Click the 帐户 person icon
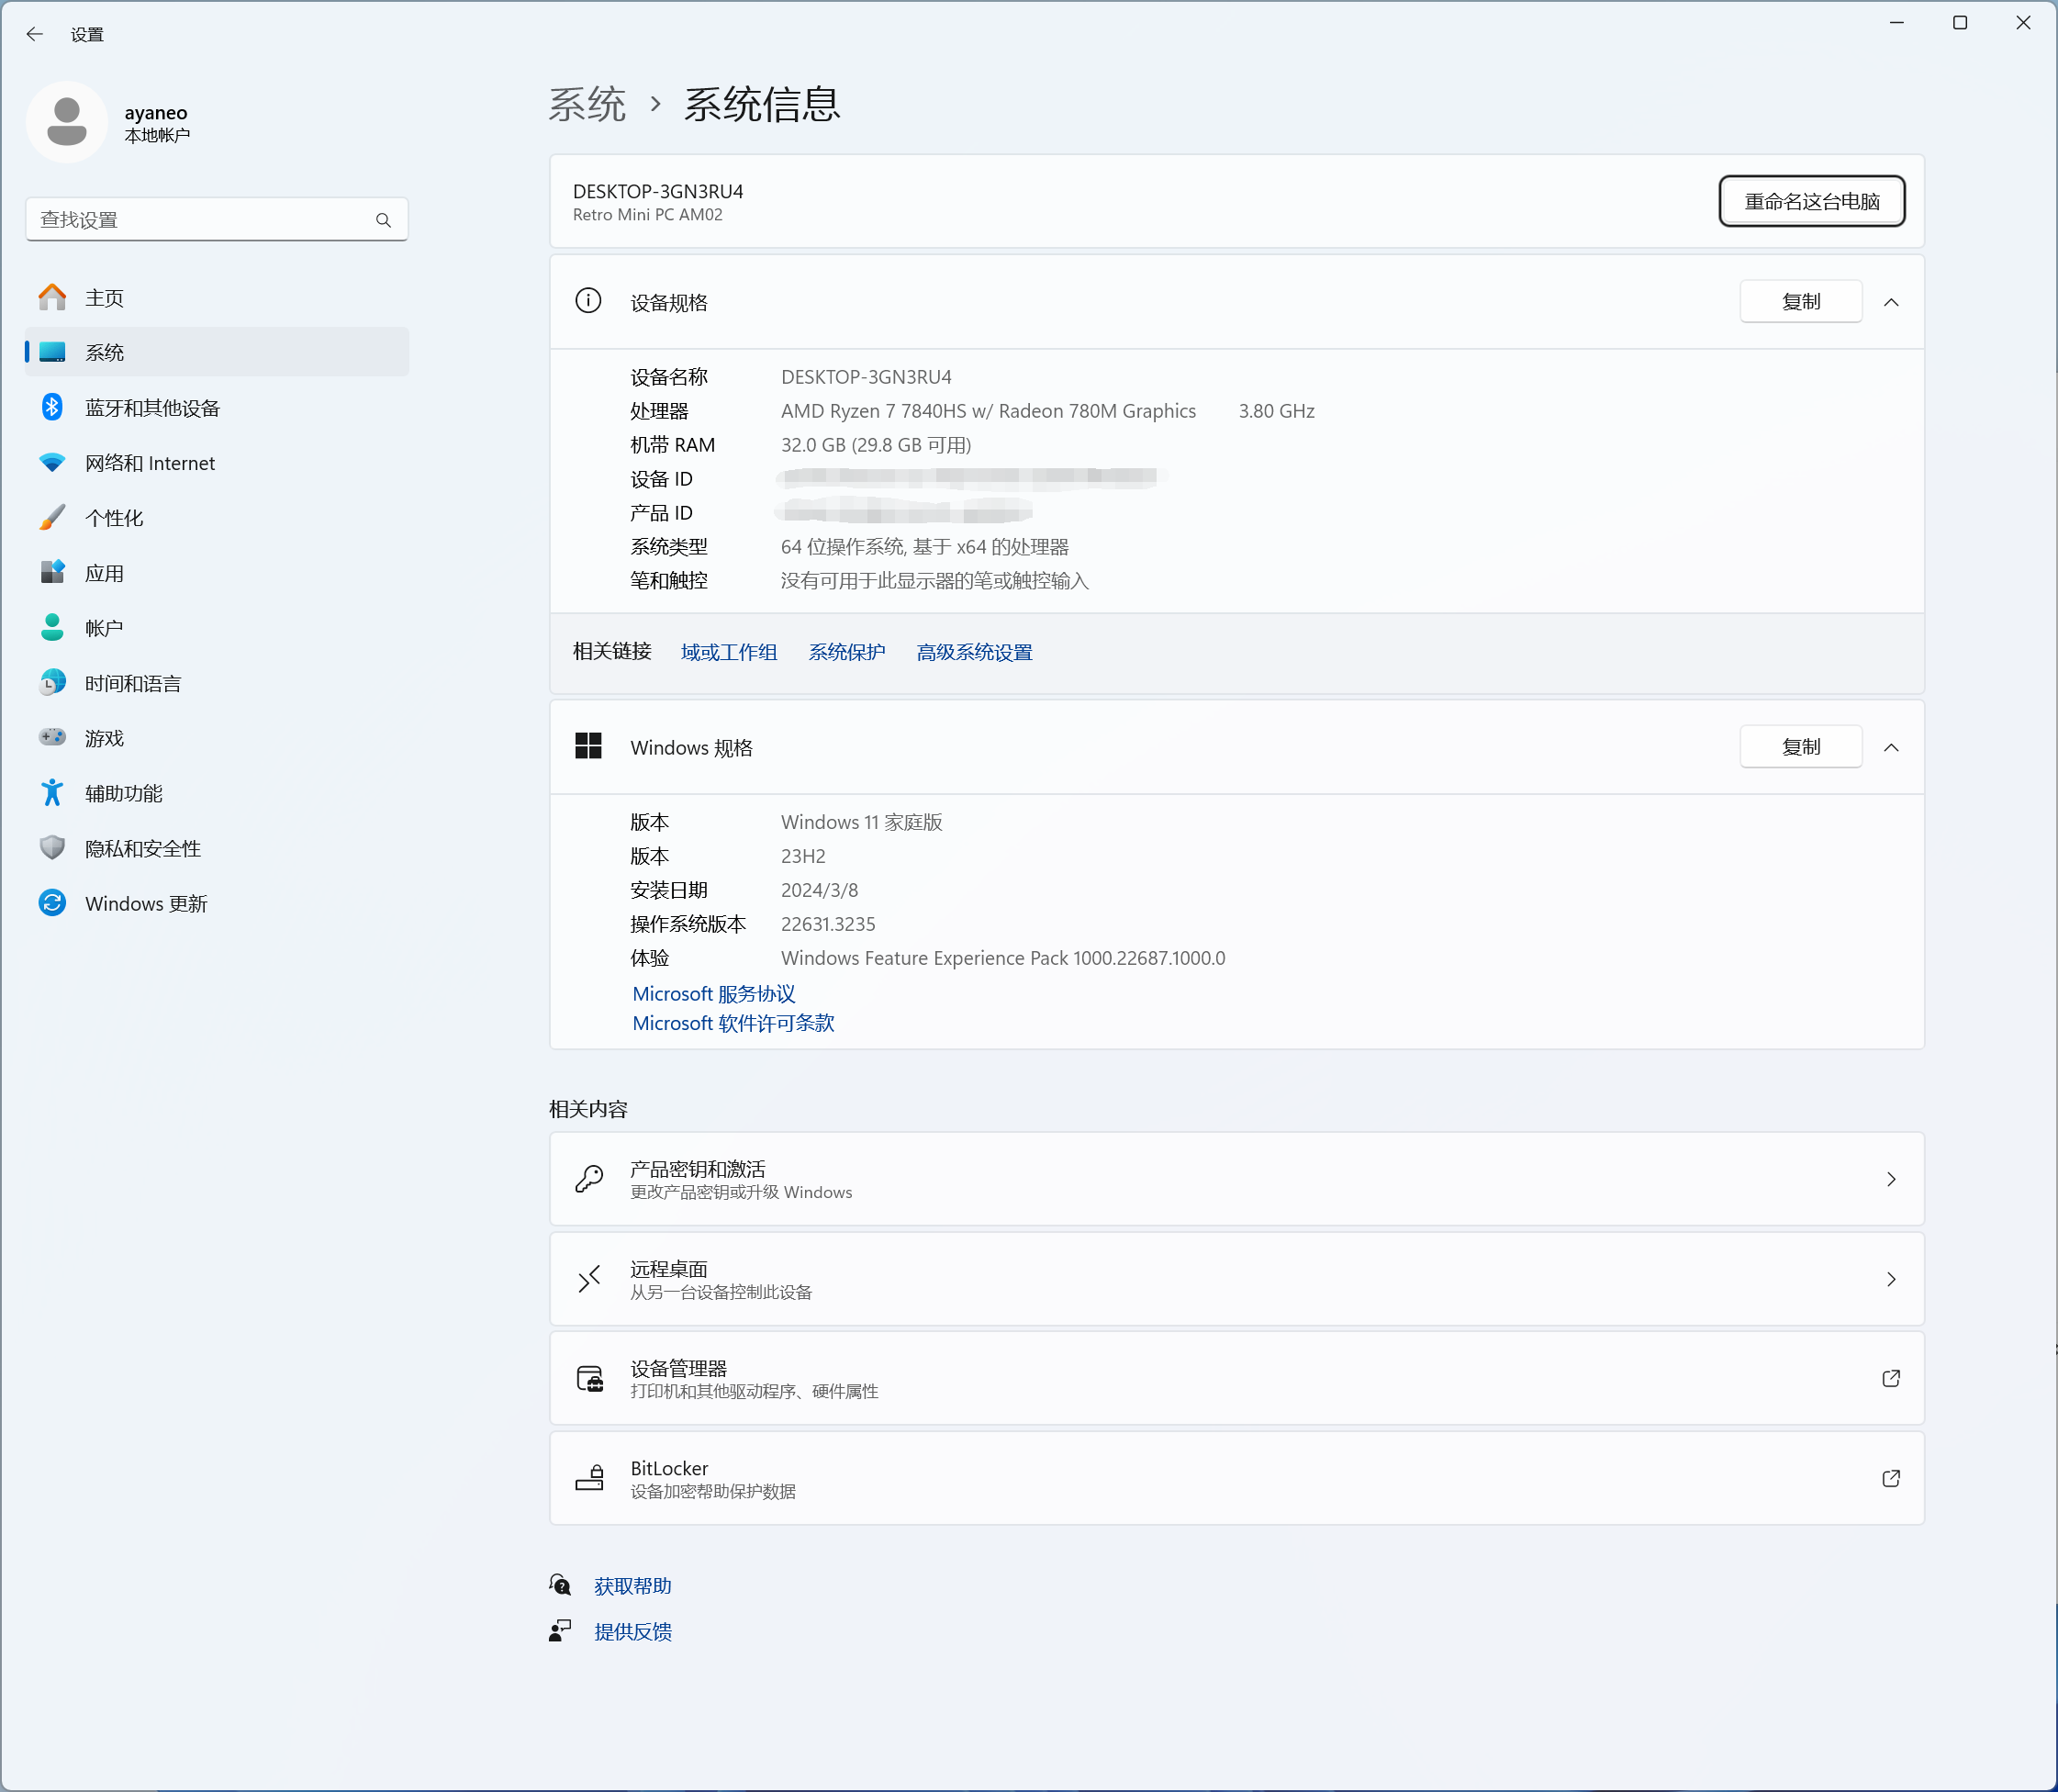 [x=52, y=627]
